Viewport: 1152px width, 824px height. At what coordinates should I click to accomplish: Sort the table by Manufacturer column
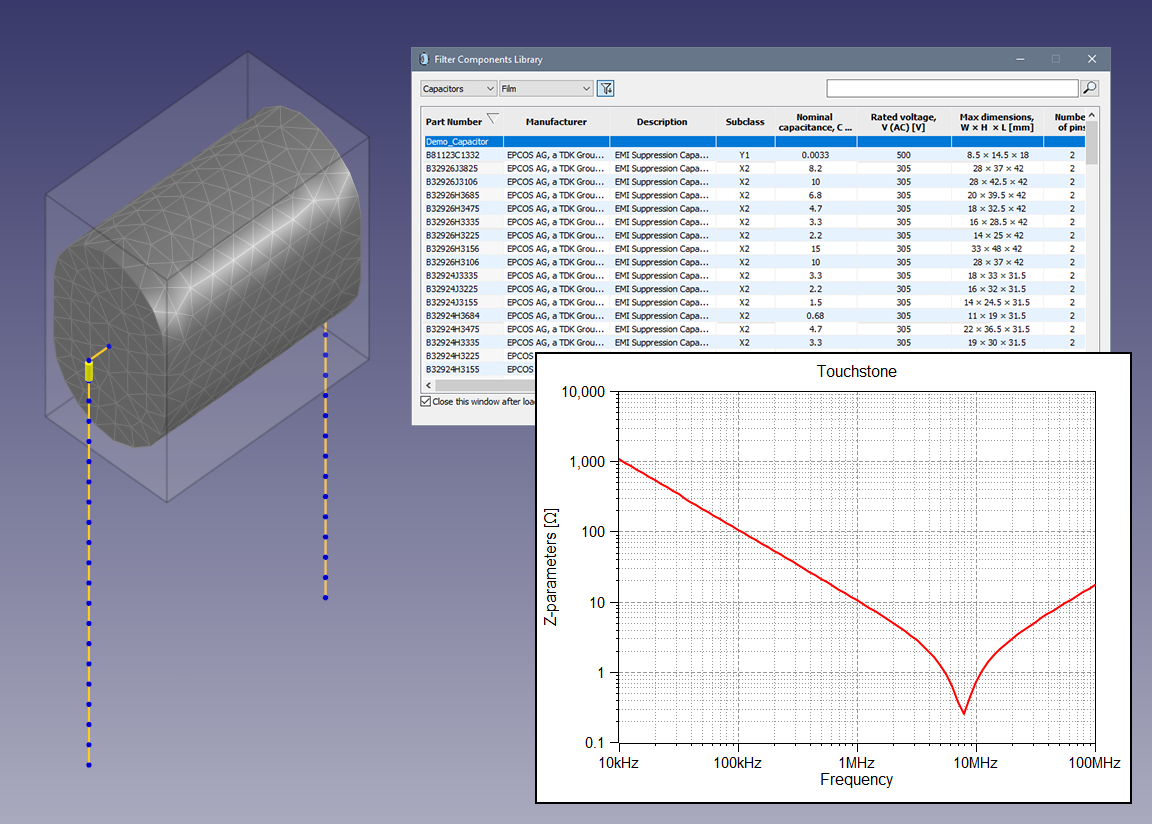point(556,122)
